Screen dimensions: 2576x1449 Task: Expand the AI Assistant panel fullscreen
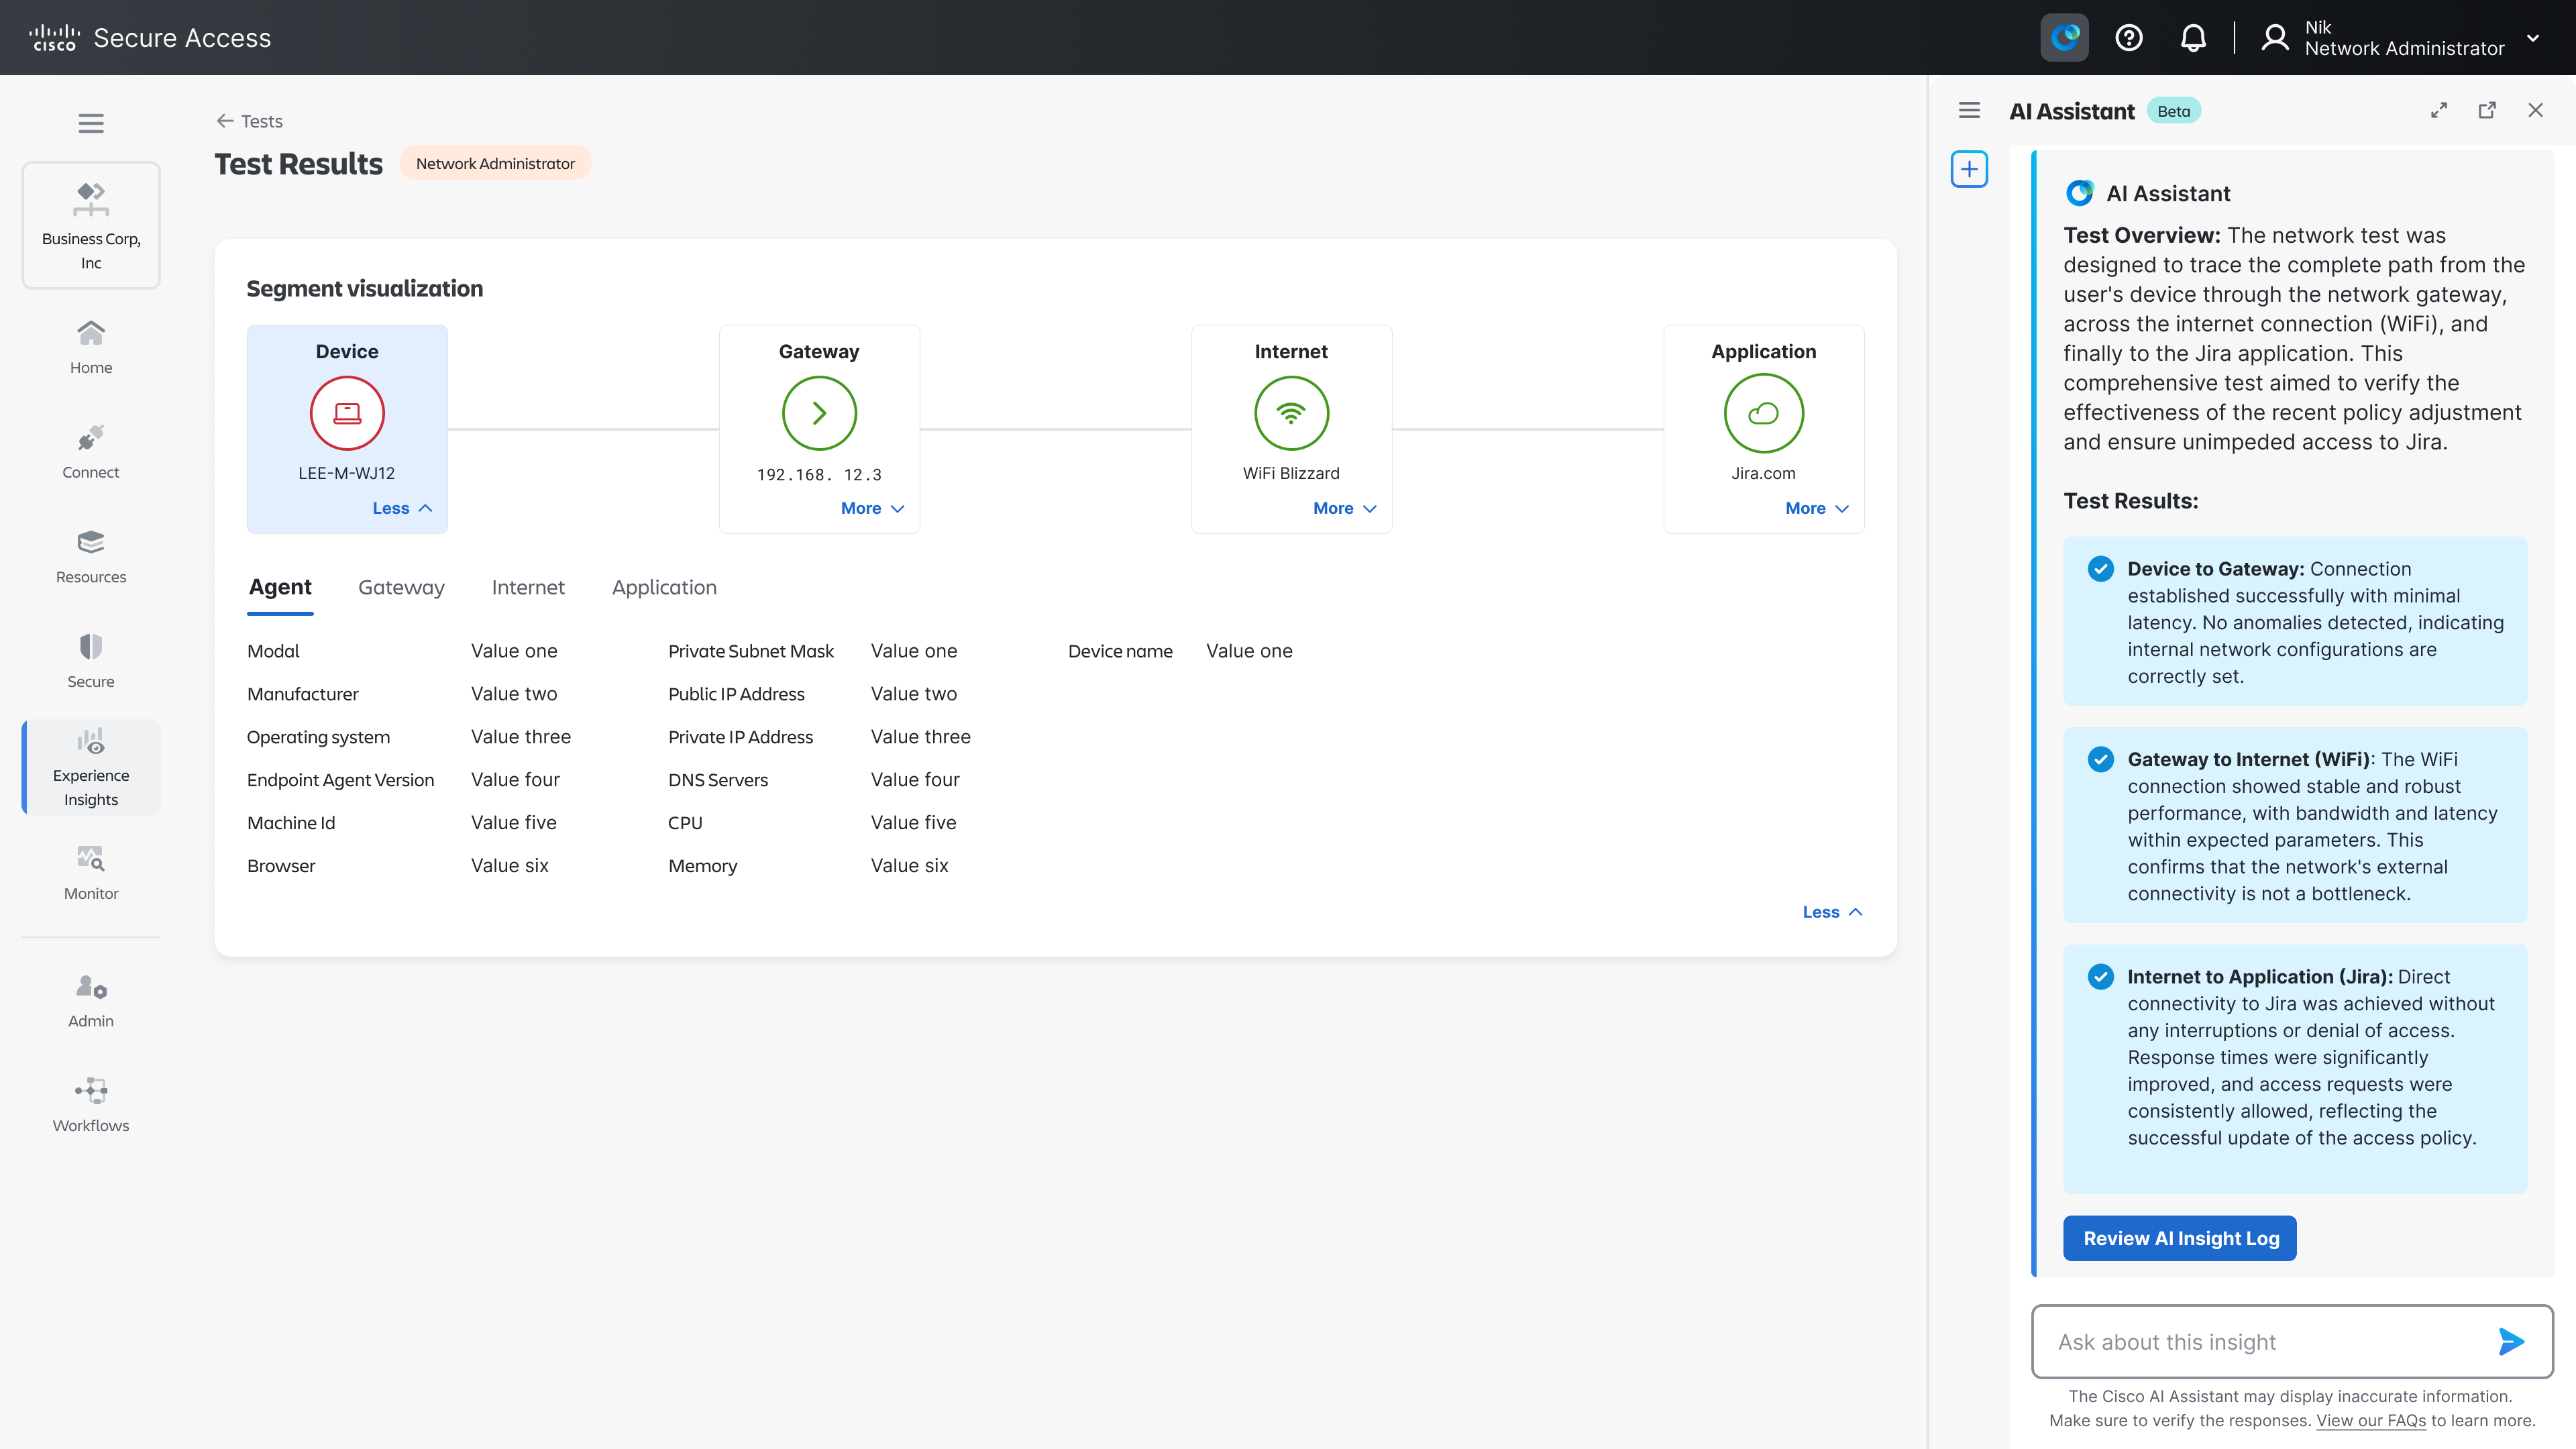pyautogui.click(x=2439, y=111)
